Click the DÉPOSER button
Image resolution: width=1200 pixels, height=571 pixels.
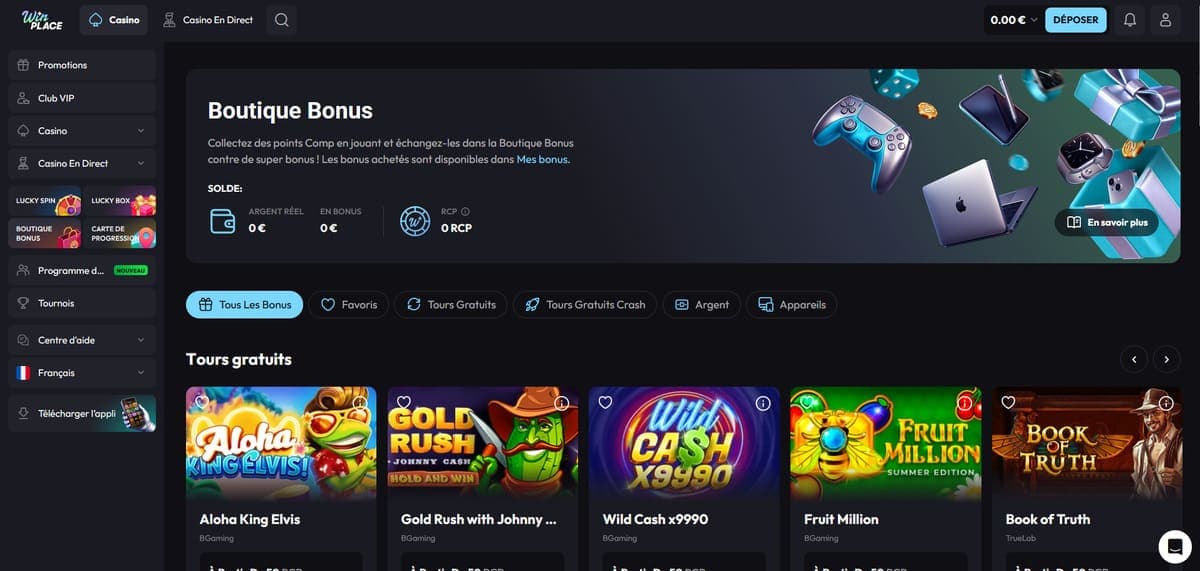tap(1076, 20)
